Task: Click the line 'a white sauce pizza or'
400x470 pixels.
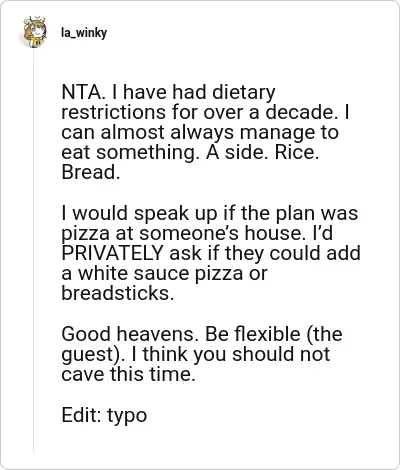Action: (x=164, y=273)
